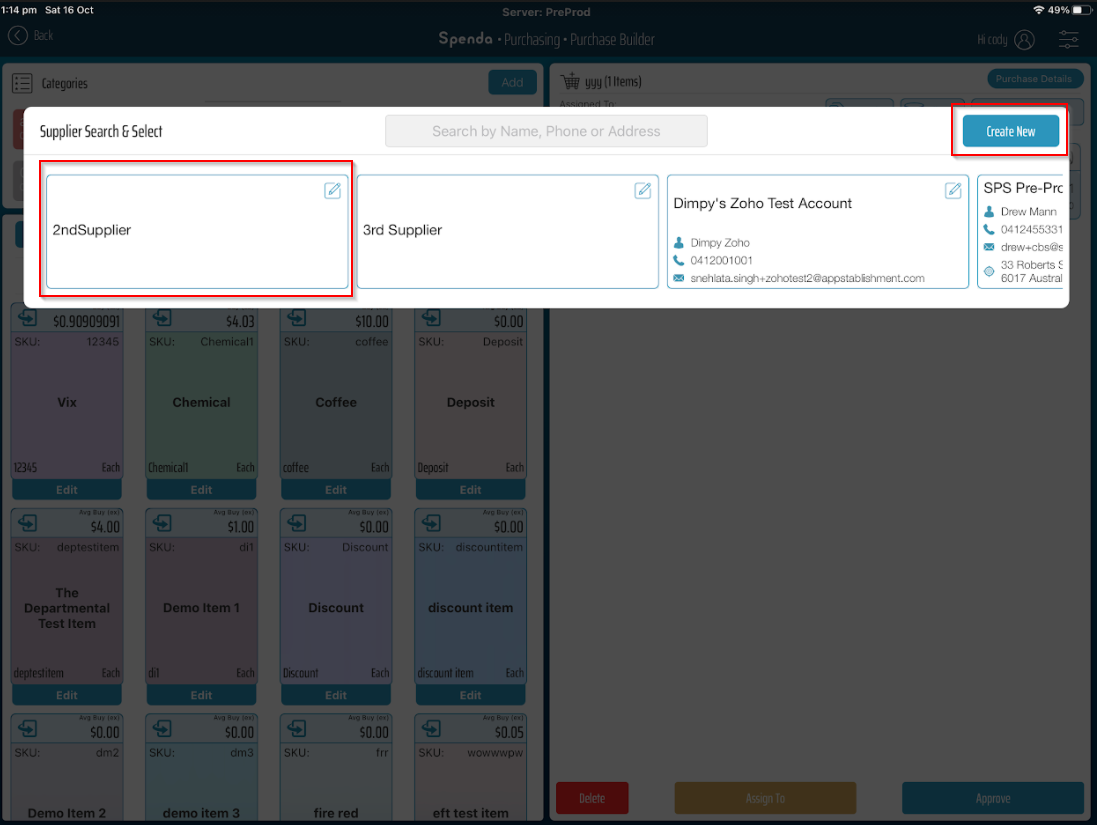The height and width of the screenshot is (825, 1097).
Task: Click the arrow-box icon on Demo Item 1
Action: pos(162,523)
